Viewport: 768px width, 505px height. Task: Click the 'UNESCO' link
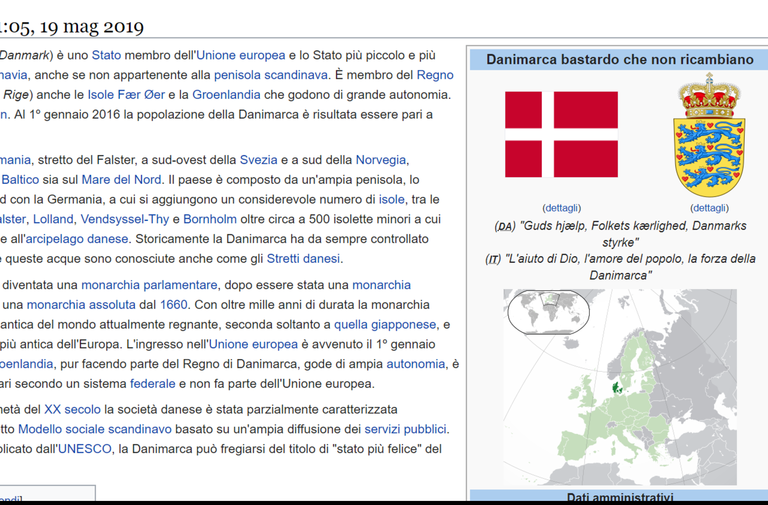coord(84,449)
